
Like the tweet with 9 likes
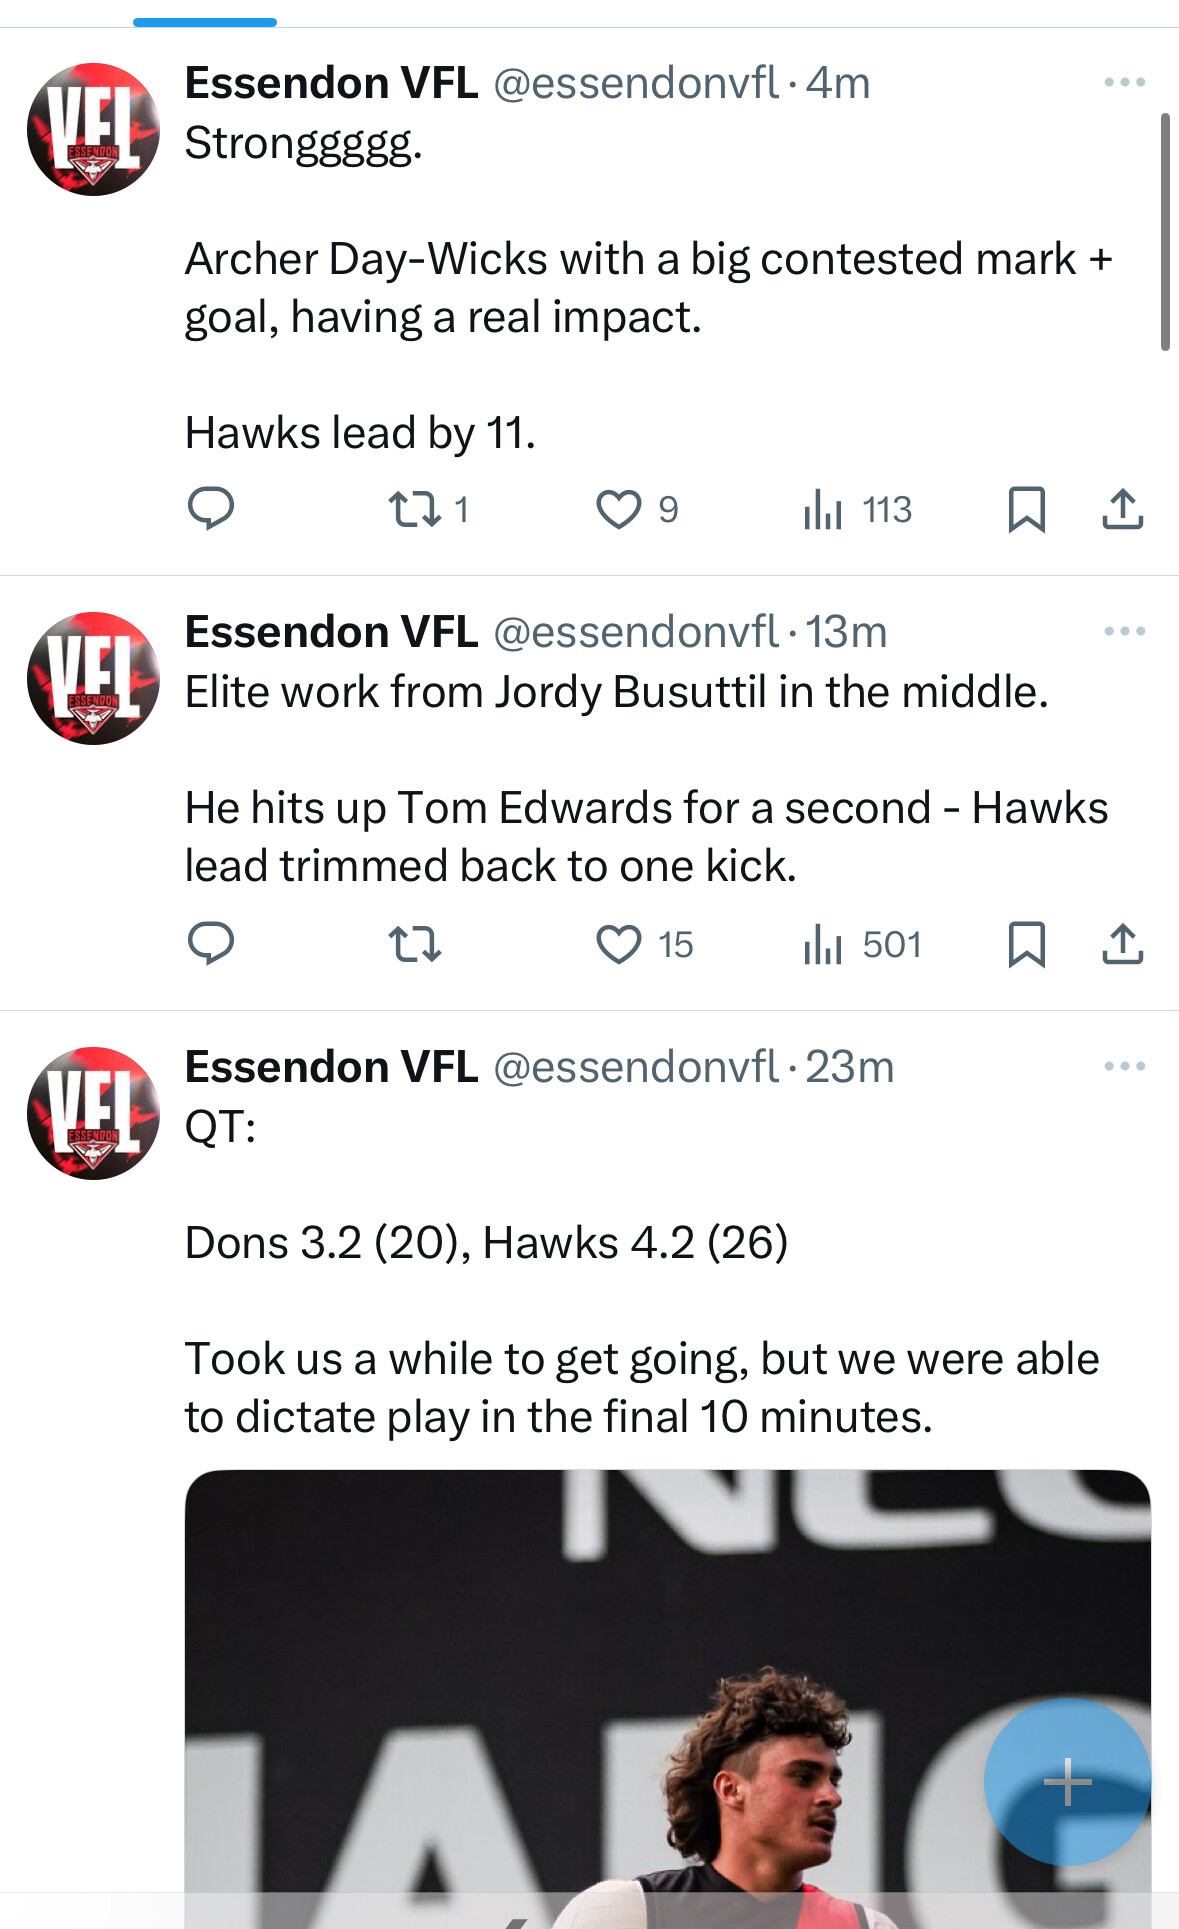click(x=637, y=509)
